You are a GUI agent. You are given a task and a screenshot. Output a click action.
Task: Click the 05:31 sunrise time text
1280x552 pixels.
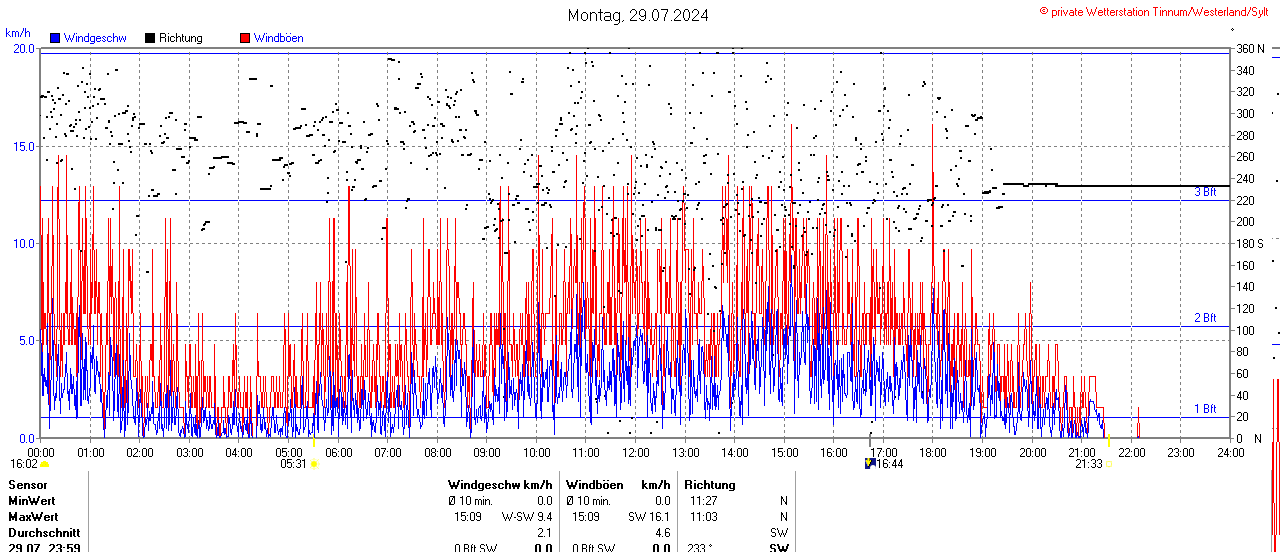coord(293,464)
